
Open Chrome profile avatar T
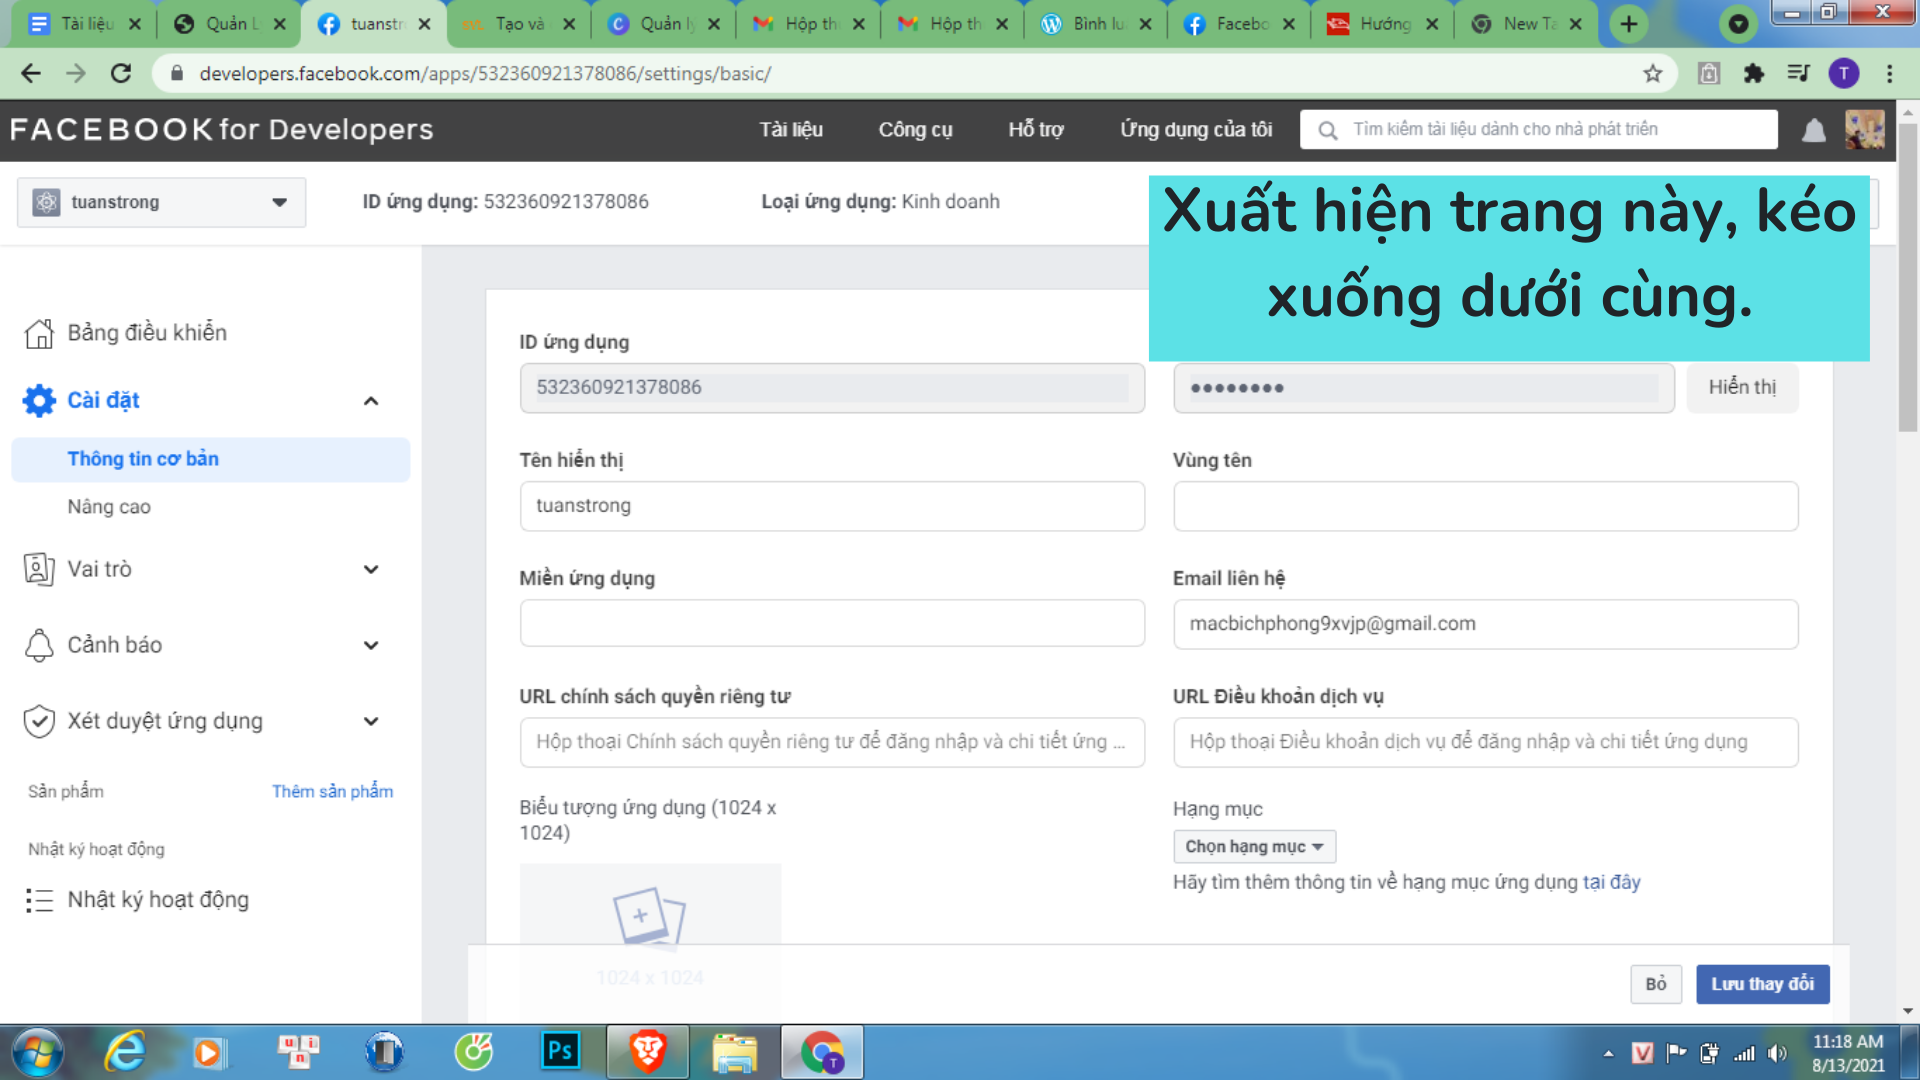pos(1844,73)
